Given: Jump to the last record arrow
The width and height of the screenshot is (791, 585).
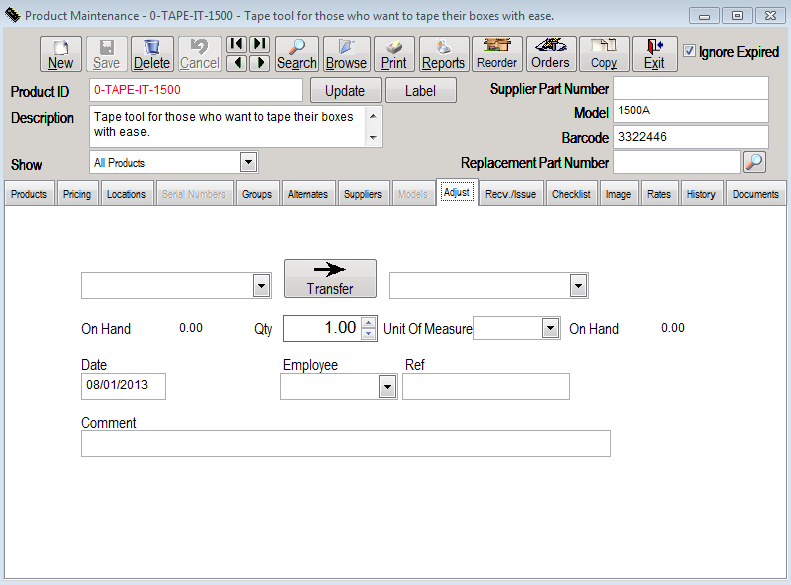Looking at the screenshot, I should tap(259, 44).
